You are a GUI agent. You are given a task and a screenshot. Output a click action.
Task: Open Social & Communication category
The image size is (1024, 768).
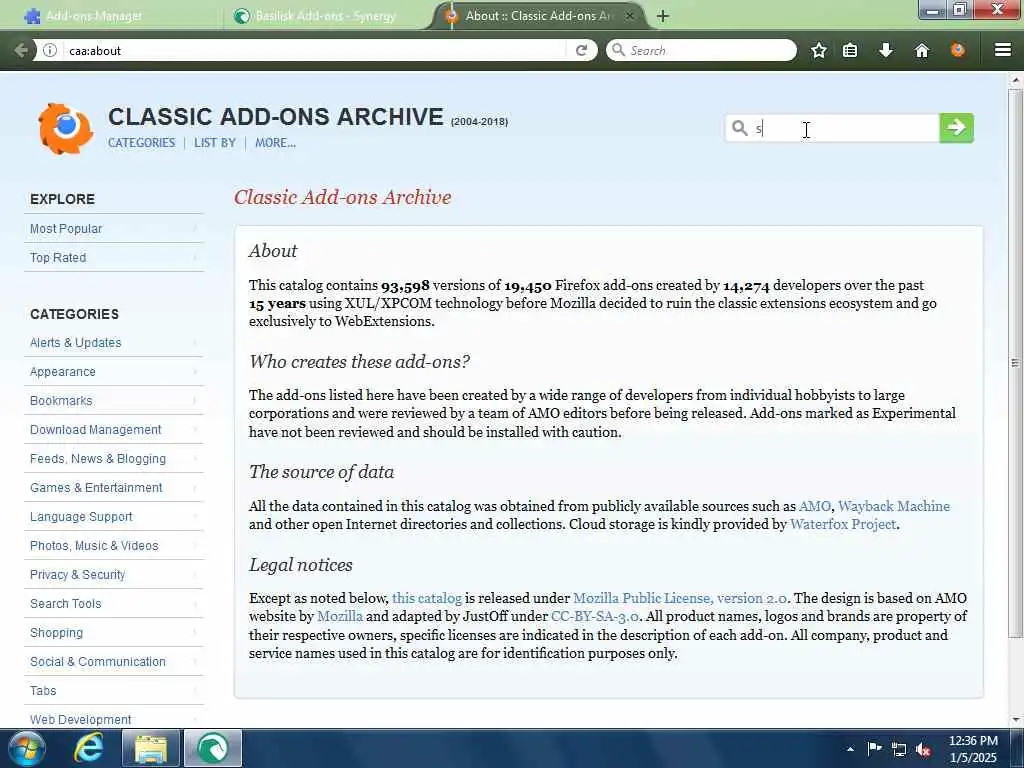[114, 662]
